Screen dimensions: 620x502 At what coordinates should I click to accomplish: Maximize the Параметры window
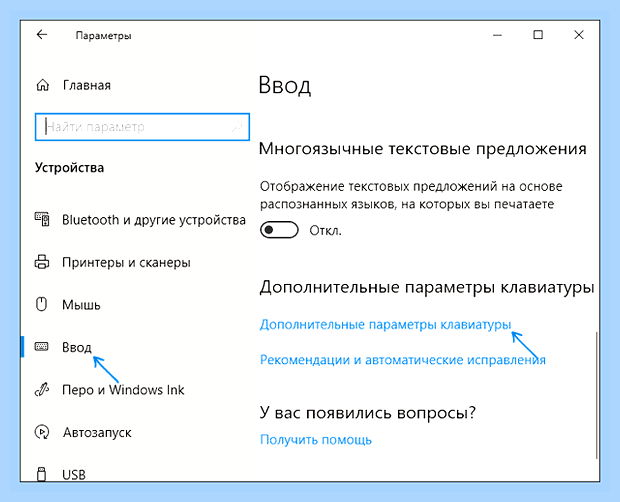point(538,35)
